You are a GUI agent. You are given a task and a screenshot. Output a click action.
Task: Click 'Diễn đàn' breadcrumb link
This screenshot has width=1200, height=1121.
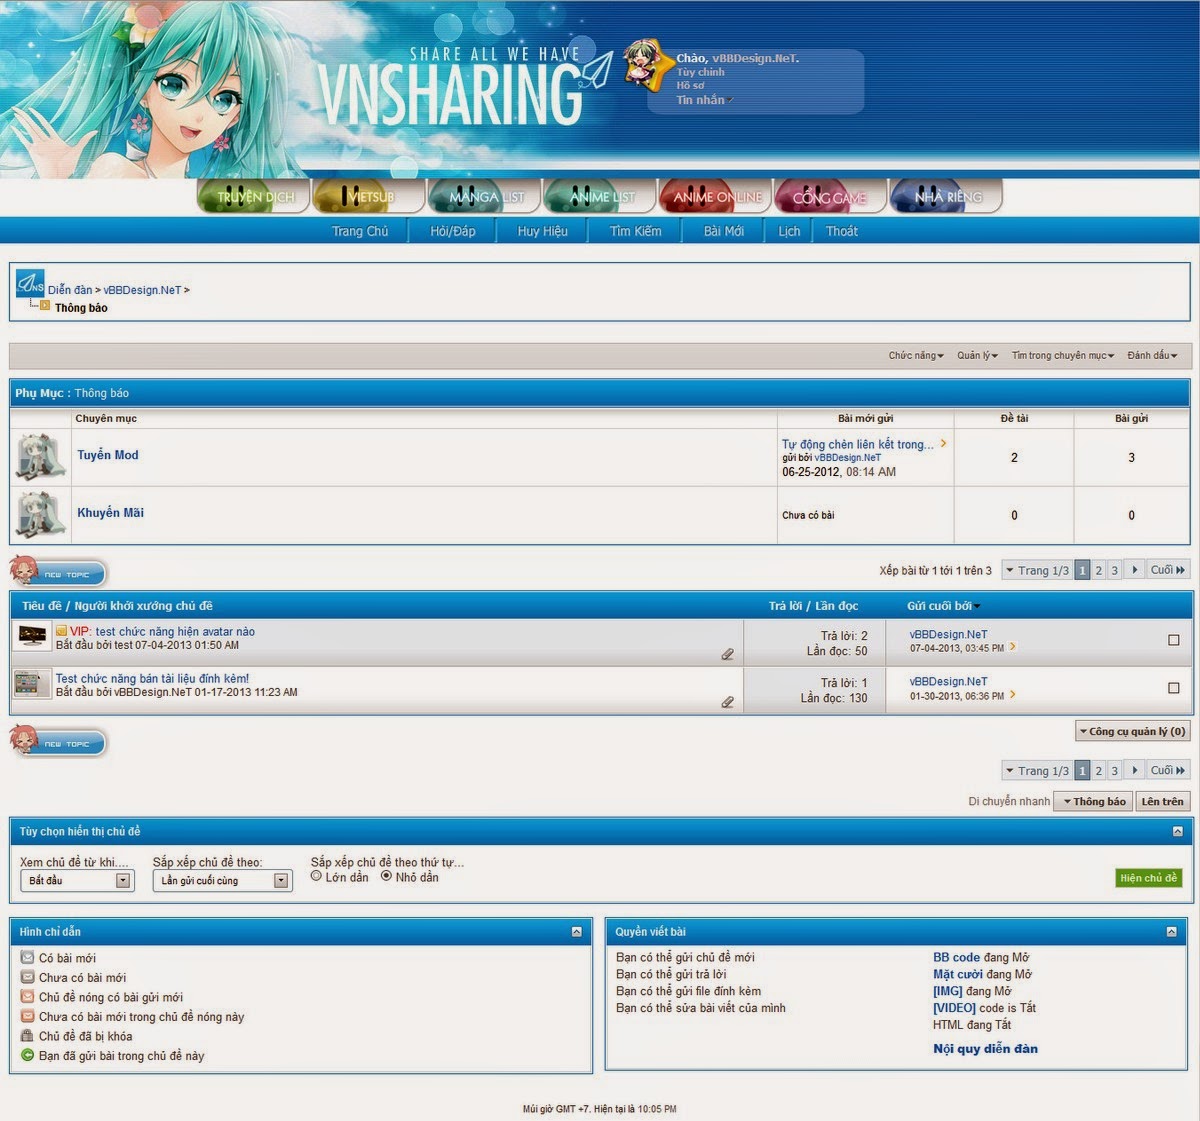coord(70,290)
